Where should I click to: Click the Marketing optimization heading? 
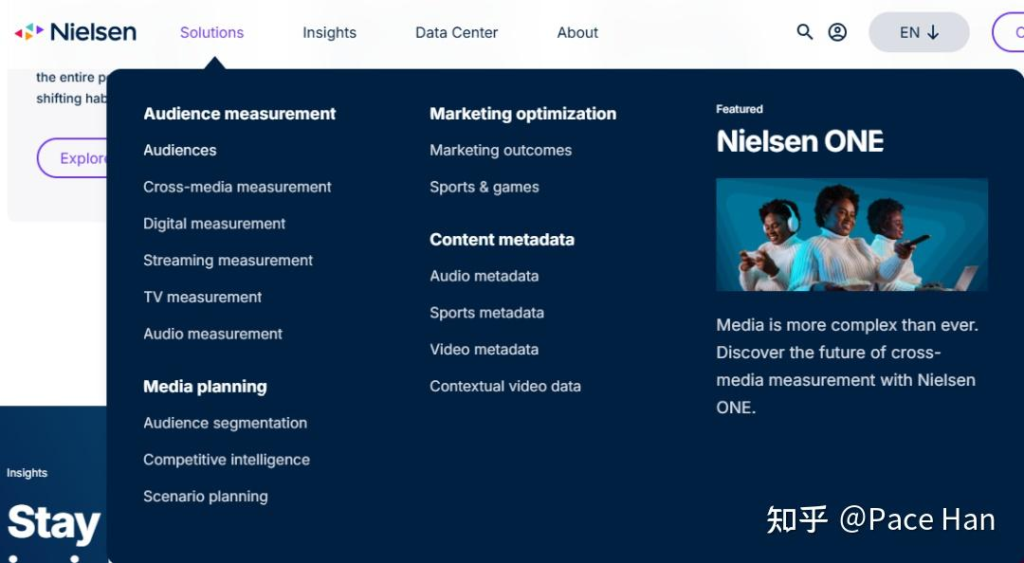coord(523,114)
